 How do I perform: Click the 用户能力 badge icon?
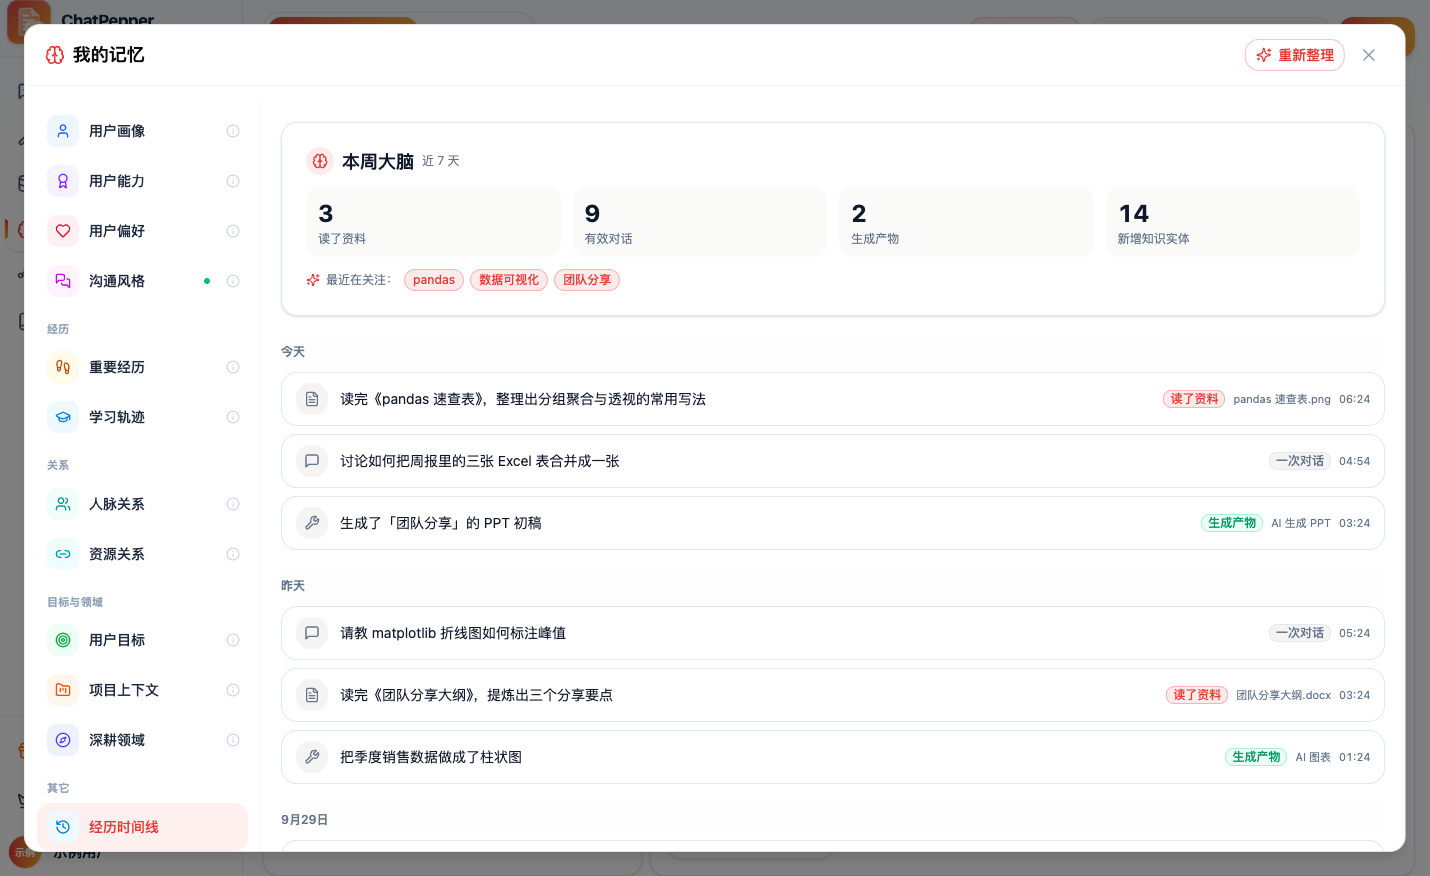(x=63, y=181)
